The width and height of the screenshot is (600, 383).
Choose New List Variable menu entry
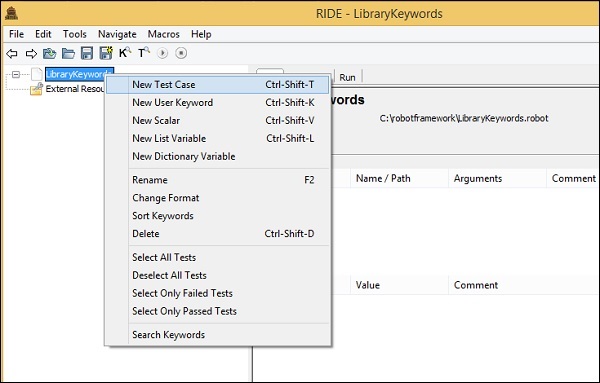217,139
